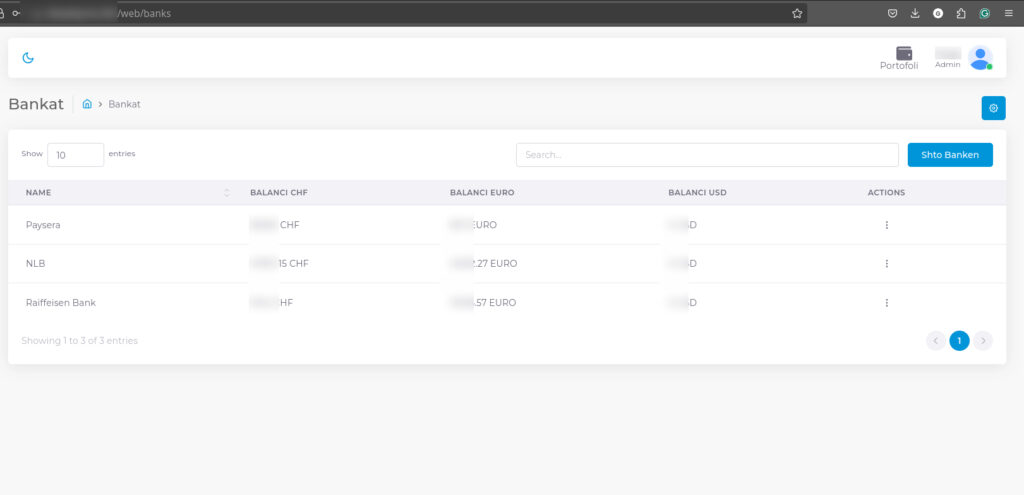Click the Paysera name cell
Image resolution: width=1024 pixels, height=495 pixels.
tap(43, 225)
